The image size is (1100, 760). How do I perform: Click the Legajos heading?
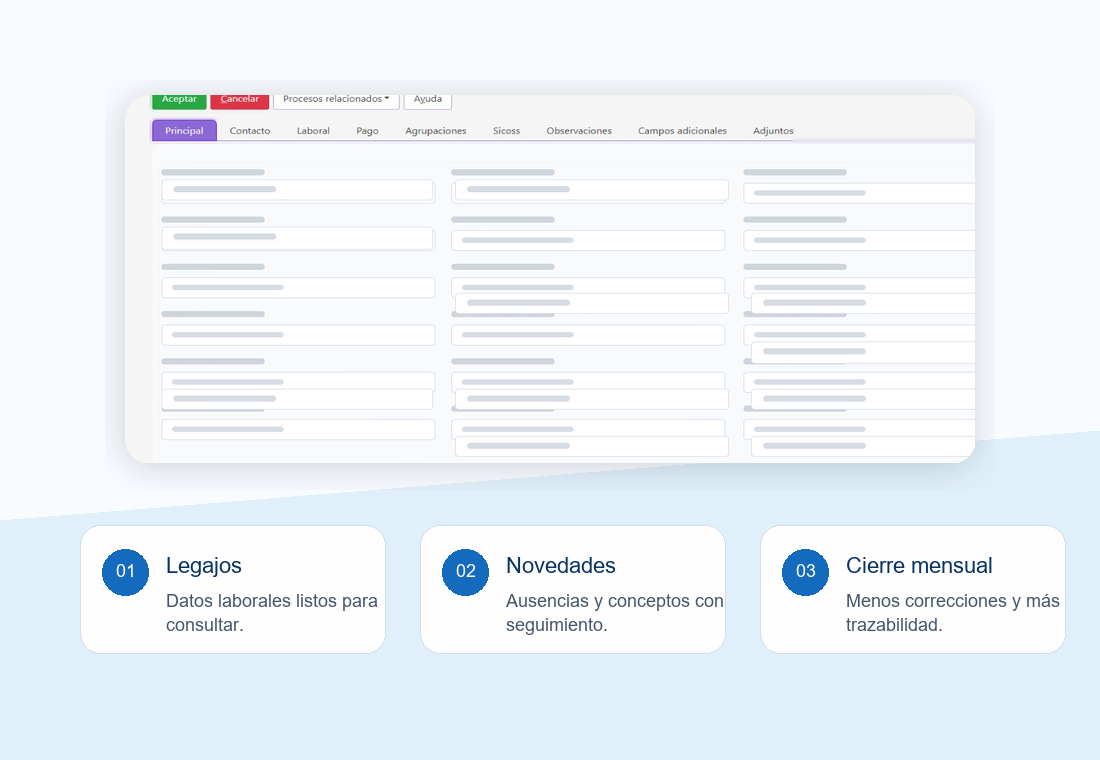pyautogui.click(x=203, y=566)
